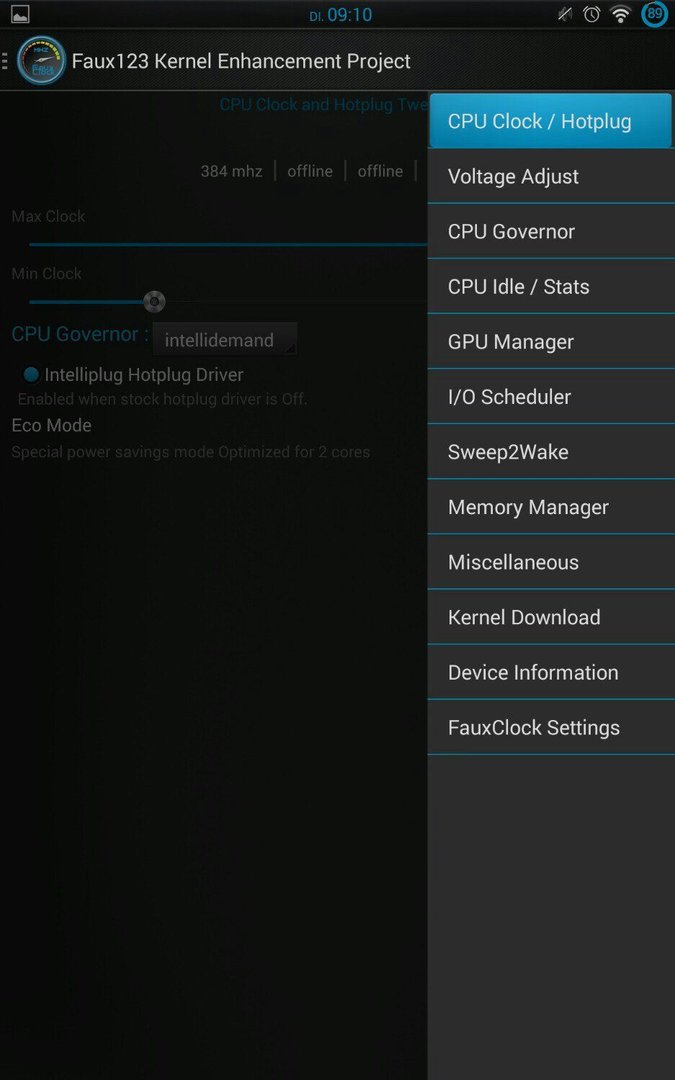Image resolution: width=675 pixels, height=1080 pixels.
Task: Click the Max Clock slider track
Action: pos(228,244)
